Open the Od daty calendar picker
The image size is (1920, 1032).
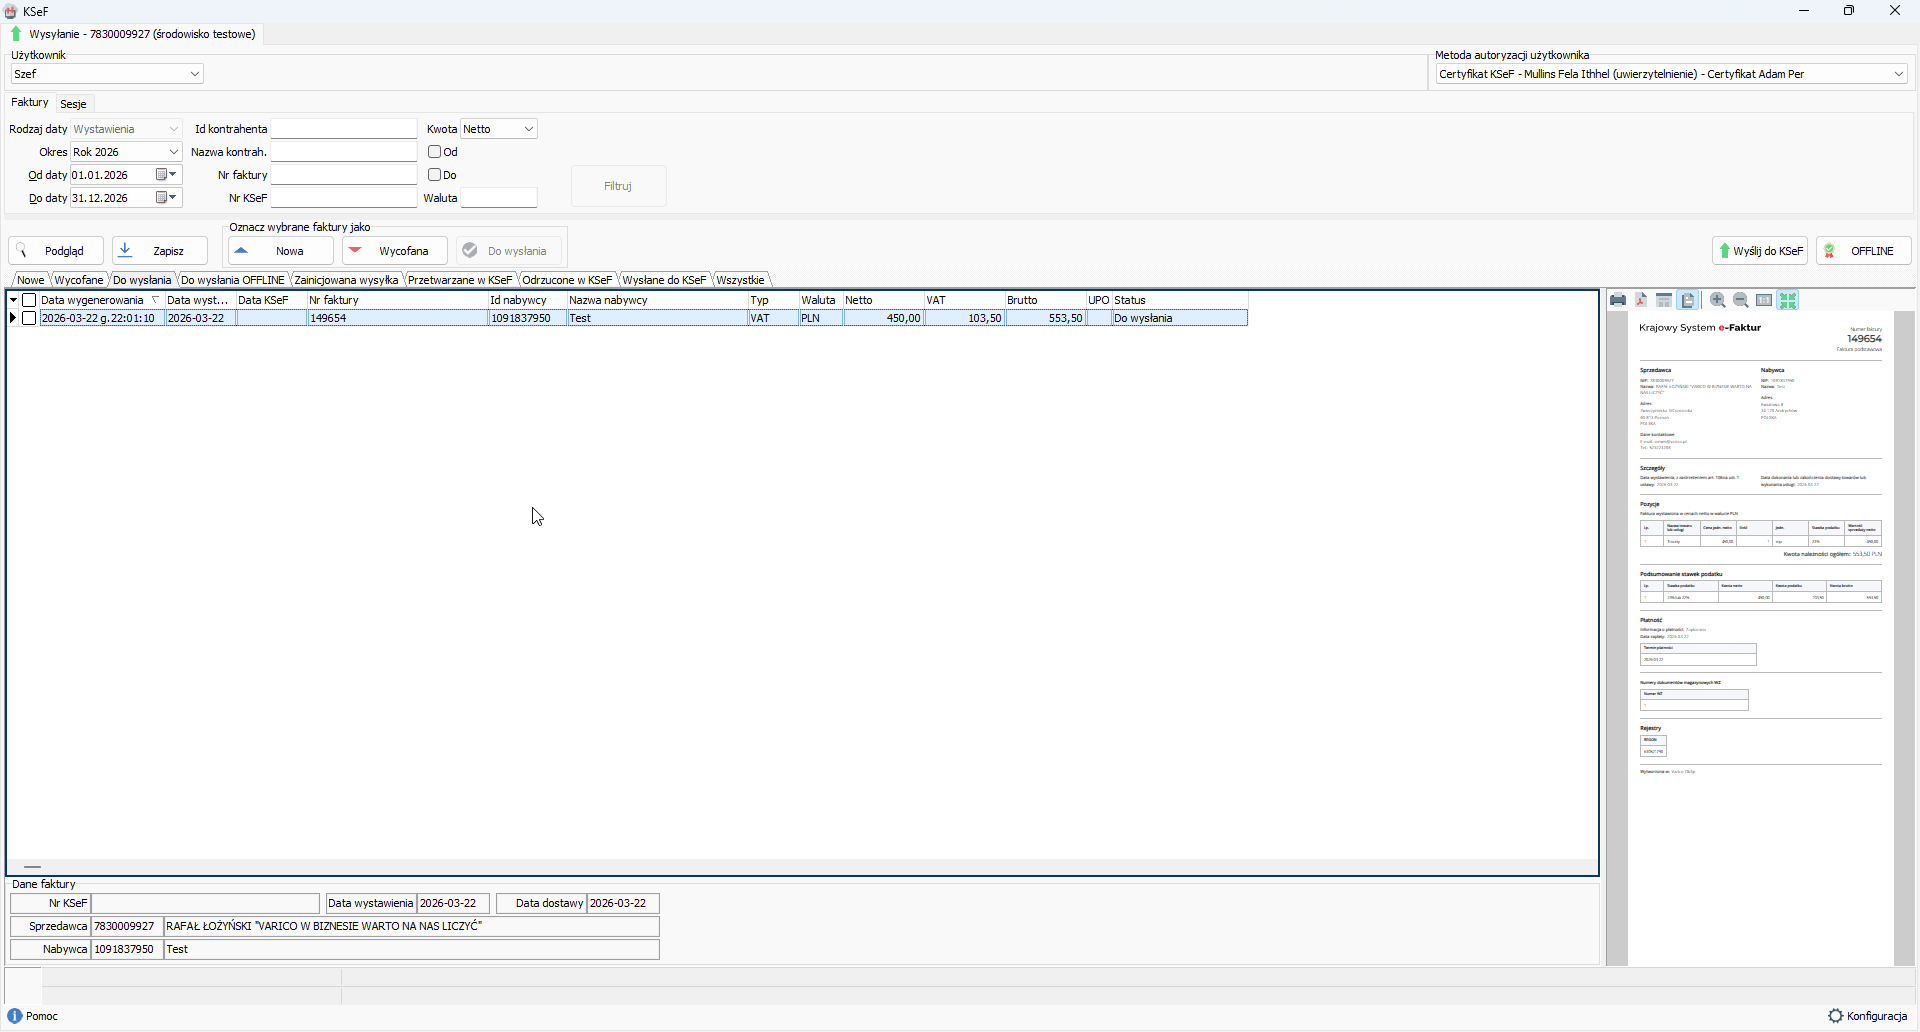165,175
